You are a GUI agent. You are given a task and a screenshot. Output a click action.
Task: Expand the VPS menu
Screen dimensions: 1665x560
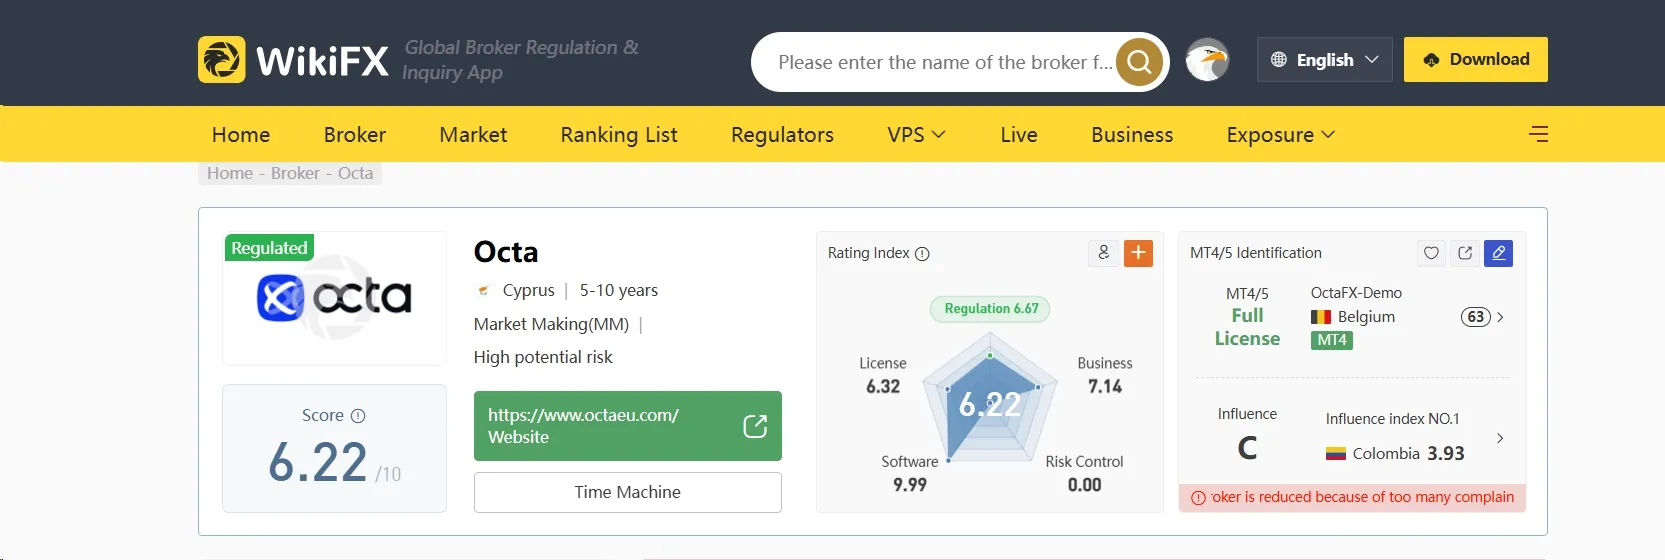916,135
